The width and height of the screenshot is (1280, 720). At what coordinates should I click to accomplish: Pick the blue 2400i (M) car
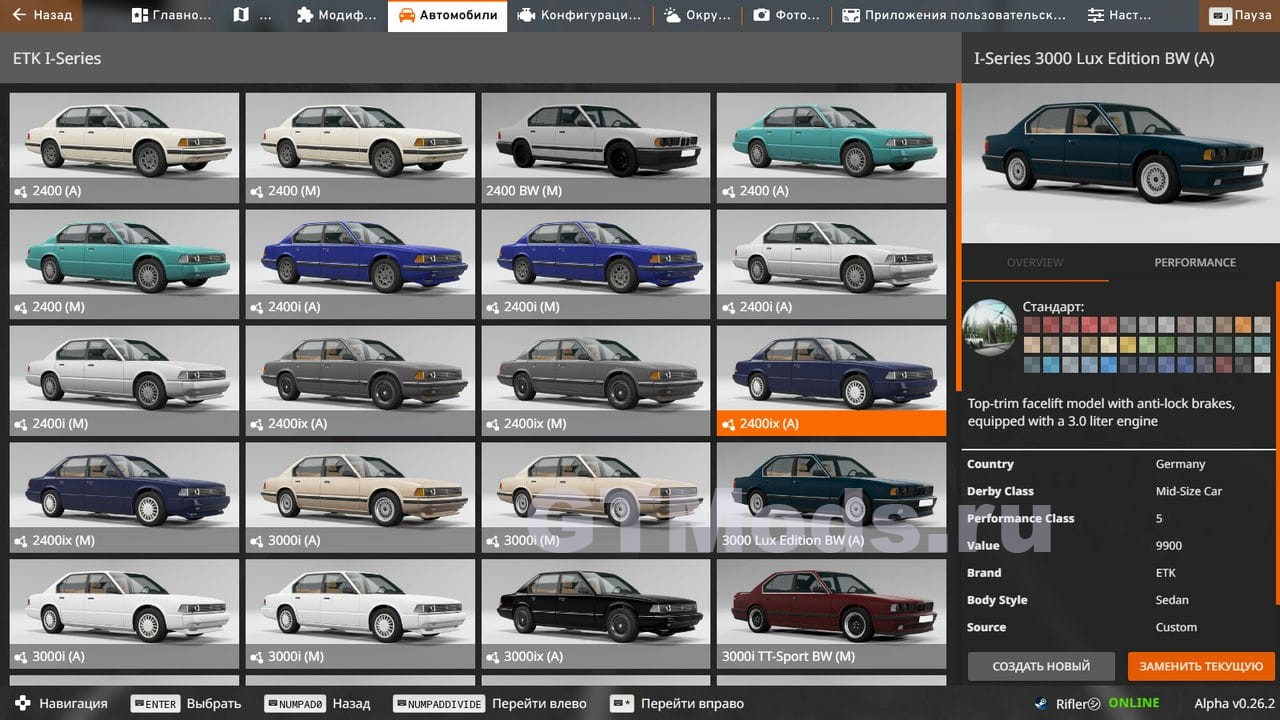pos(596,264)
